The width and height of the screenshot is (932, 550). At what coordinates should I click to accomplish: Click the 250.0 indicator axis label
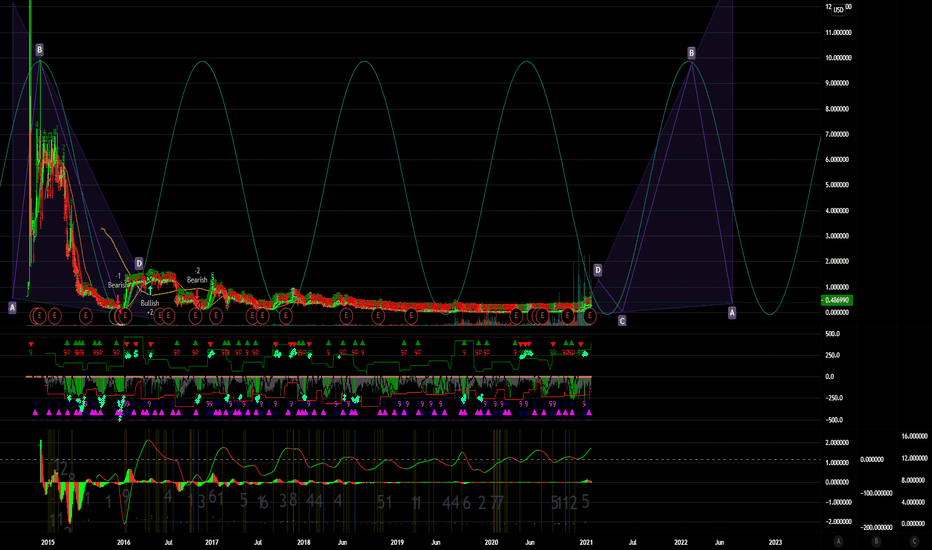click(833, 355)
